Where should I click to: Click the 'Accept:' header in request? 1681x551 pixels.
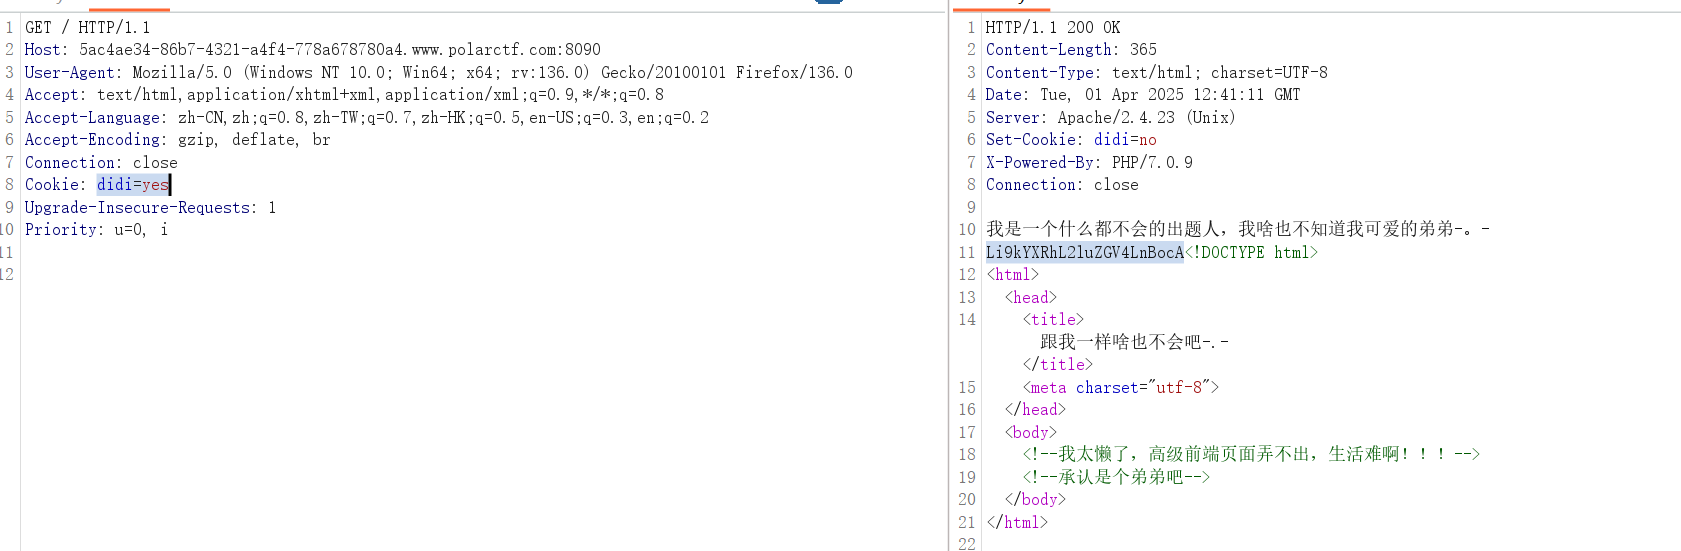click(344, 94)
